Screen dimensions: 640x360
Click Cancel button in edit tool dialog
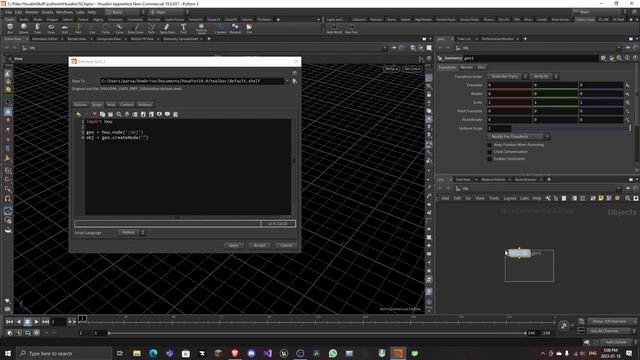[x=286, y=245]
